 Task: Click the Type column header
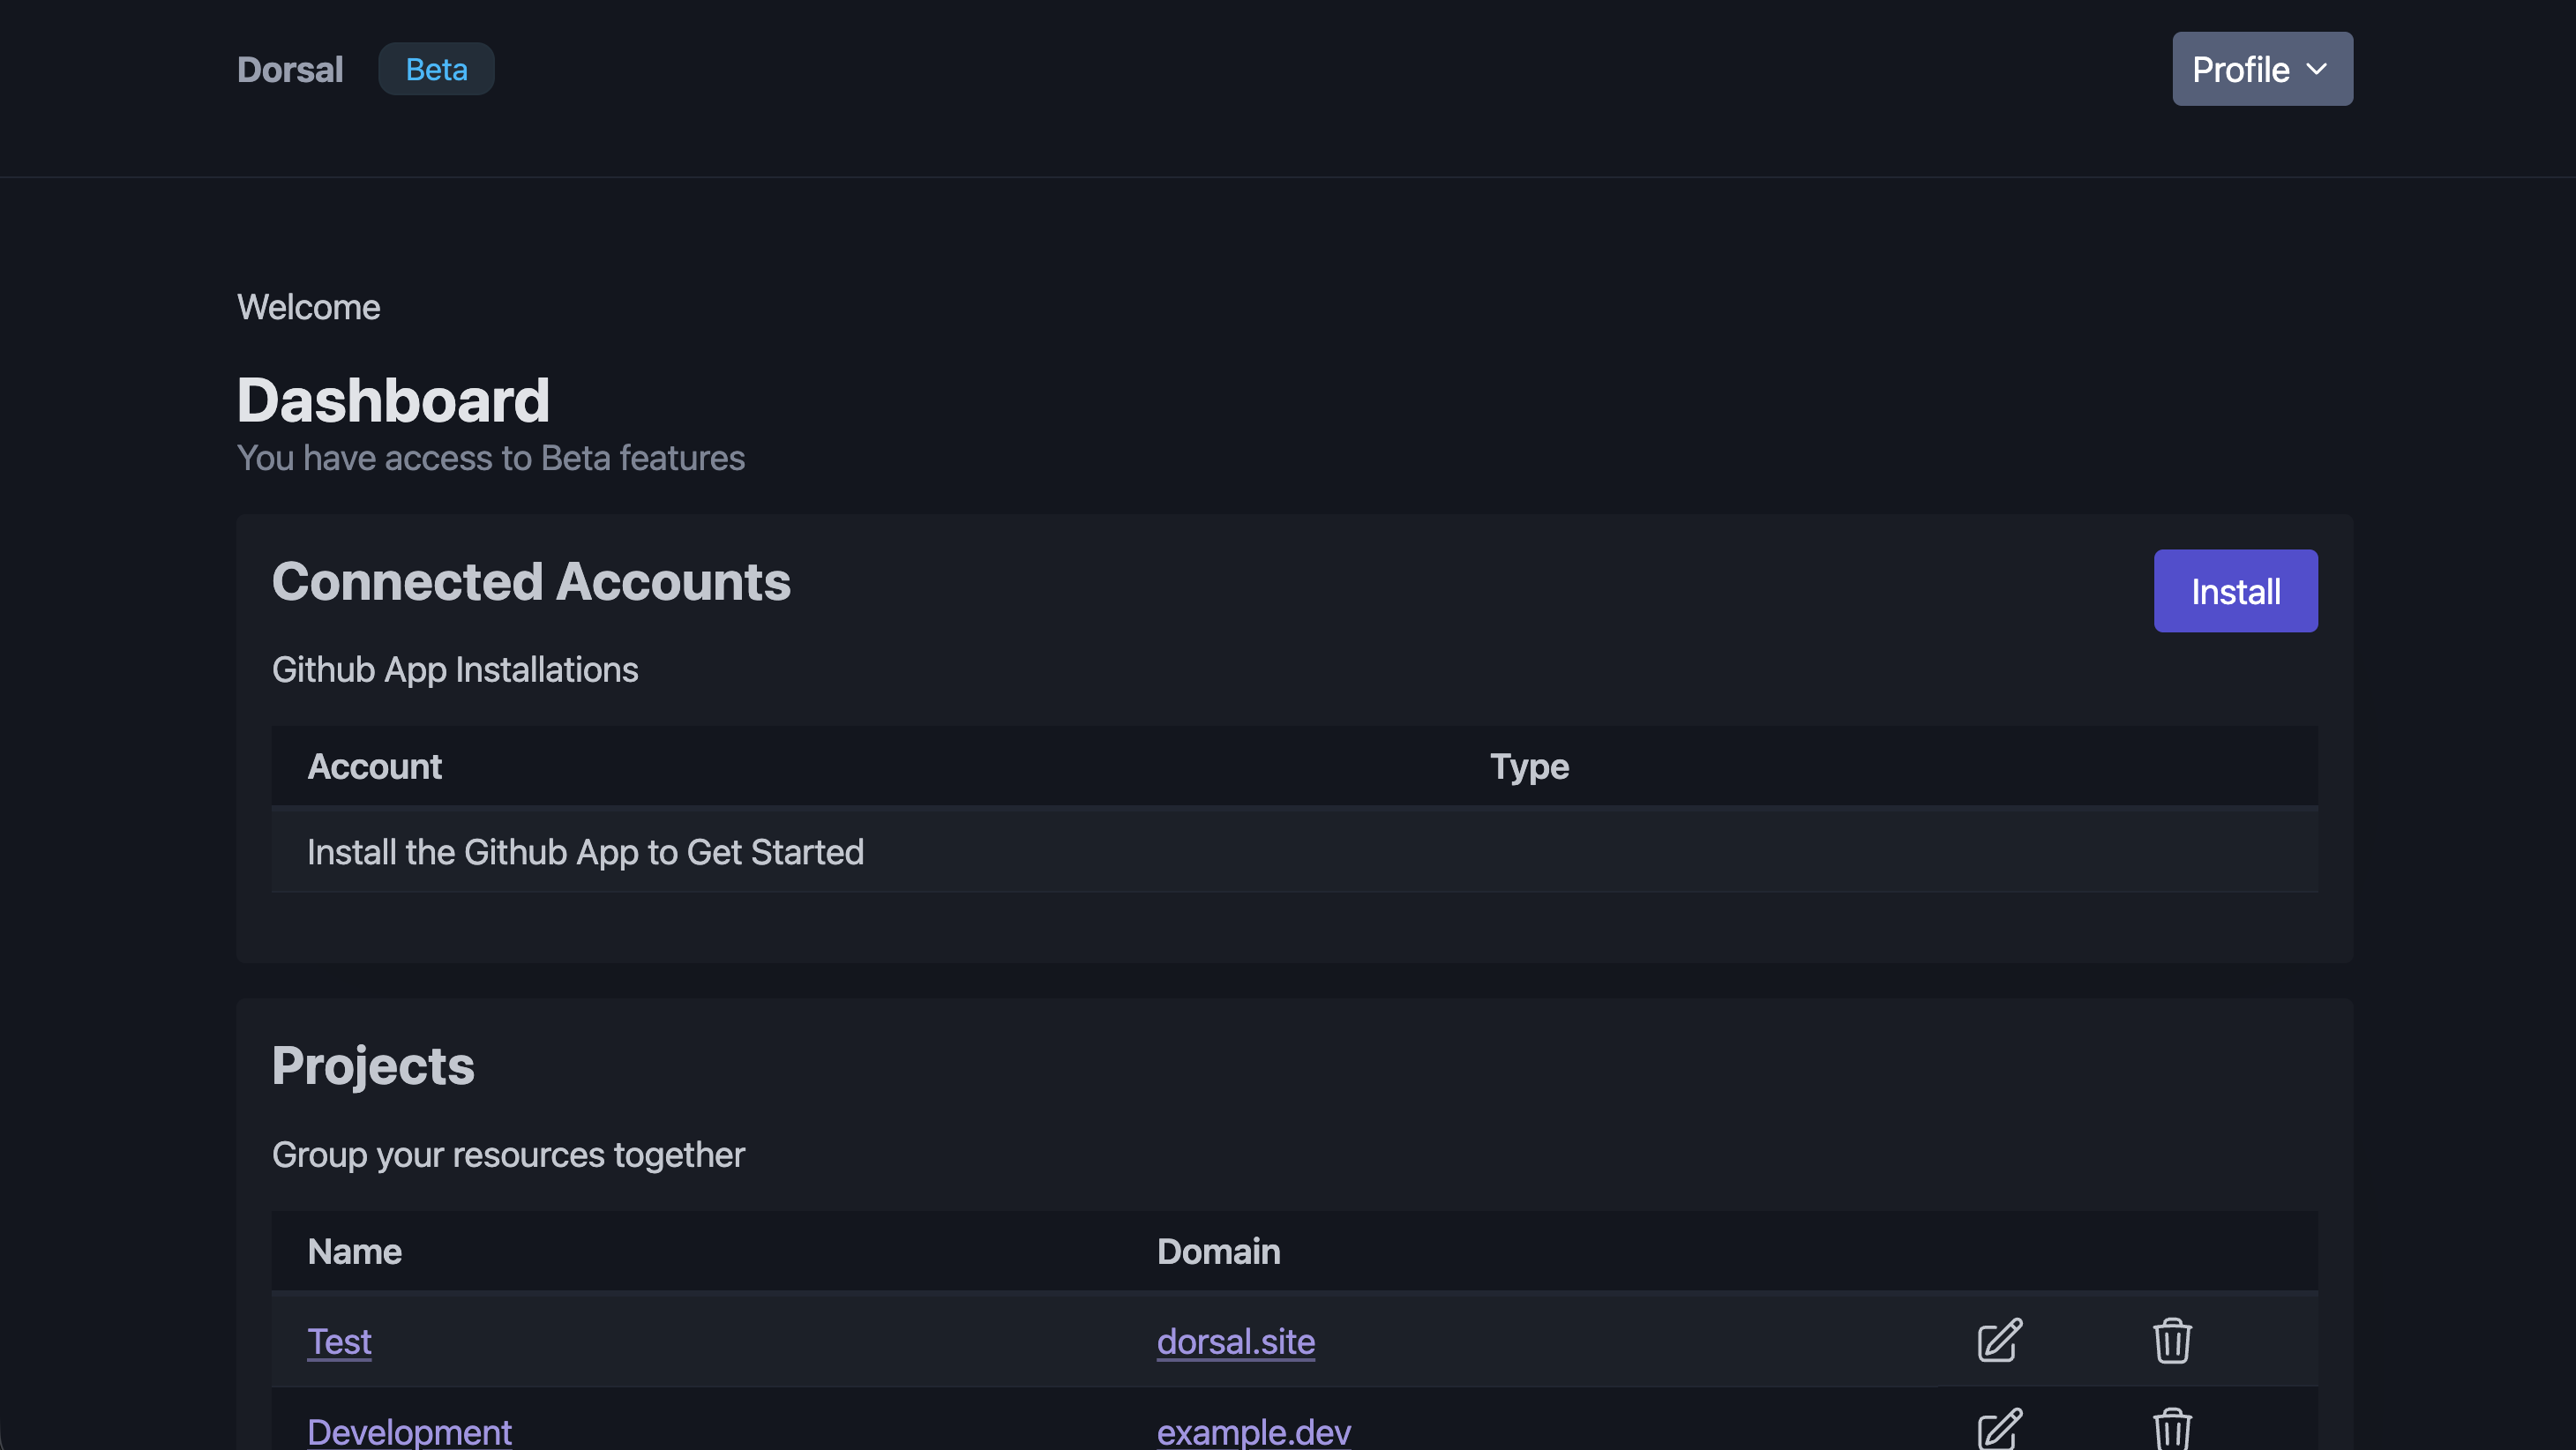coord(1529,766)
